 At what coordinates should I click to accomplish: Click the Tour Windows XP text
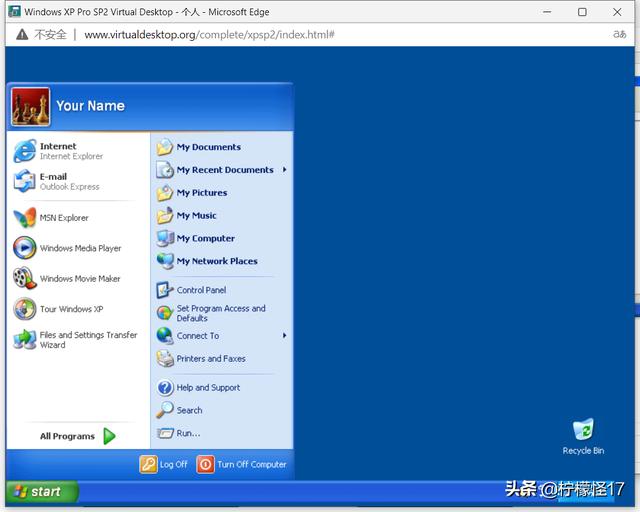click(x=71, y=309)
